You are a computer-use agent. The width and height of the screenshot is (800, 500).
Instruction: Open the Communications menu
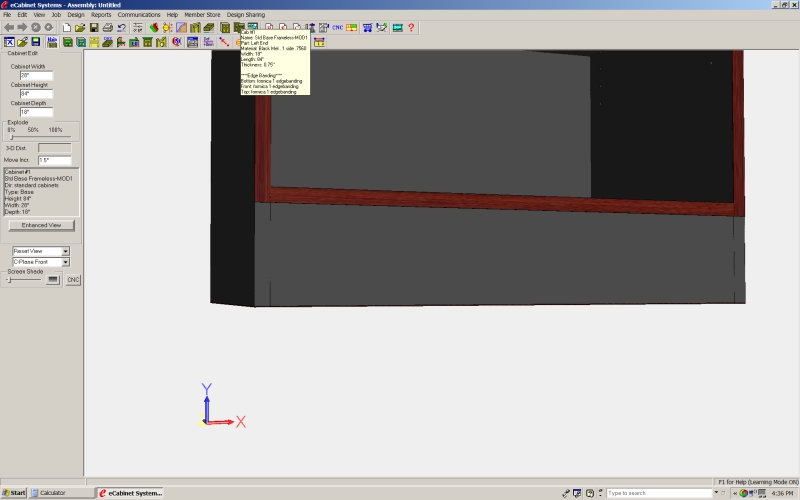pyautogui.click(x=139, y=15)
